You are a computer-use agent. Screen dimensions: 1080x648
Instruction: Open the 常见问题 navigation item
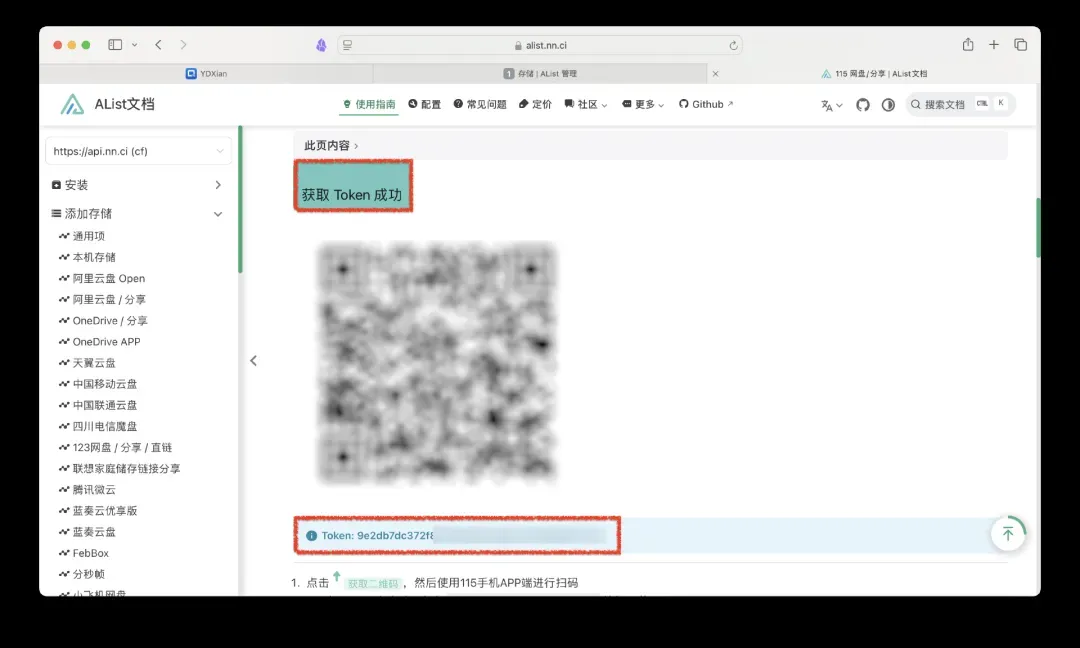pos(480,104)
